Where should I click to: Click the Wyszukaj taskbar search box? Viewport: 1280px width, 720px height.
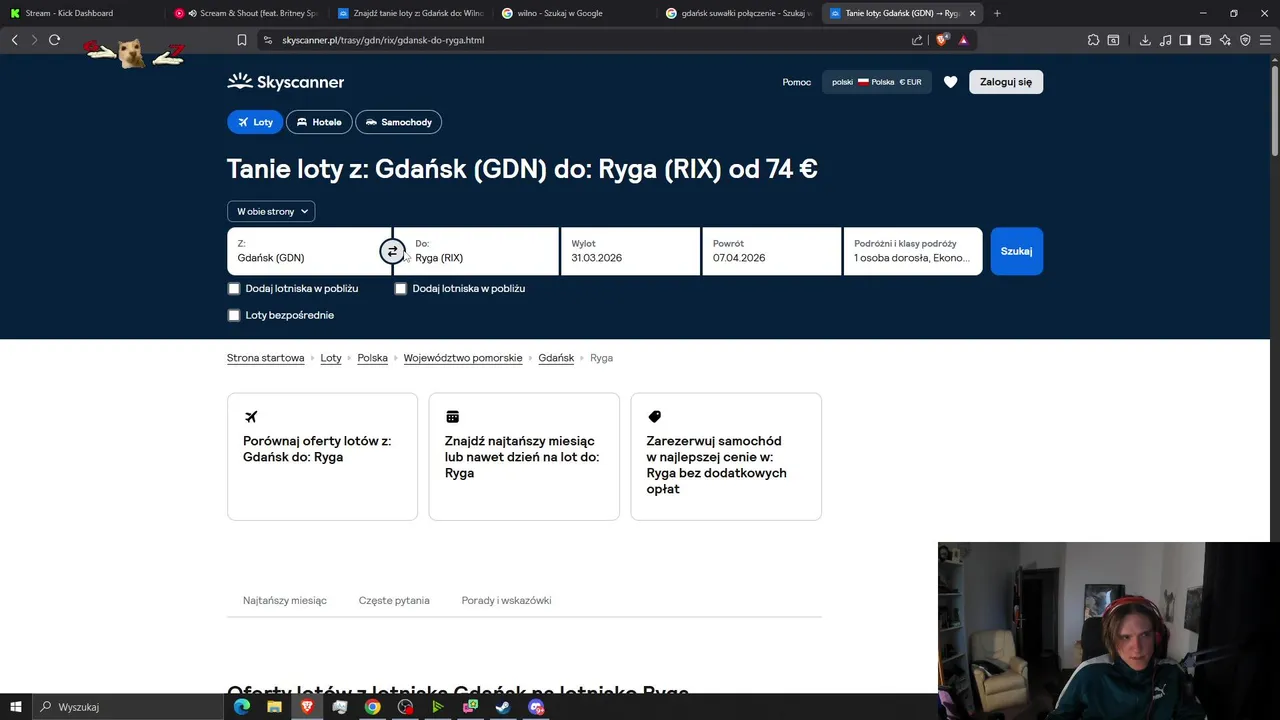click(127, 707)
